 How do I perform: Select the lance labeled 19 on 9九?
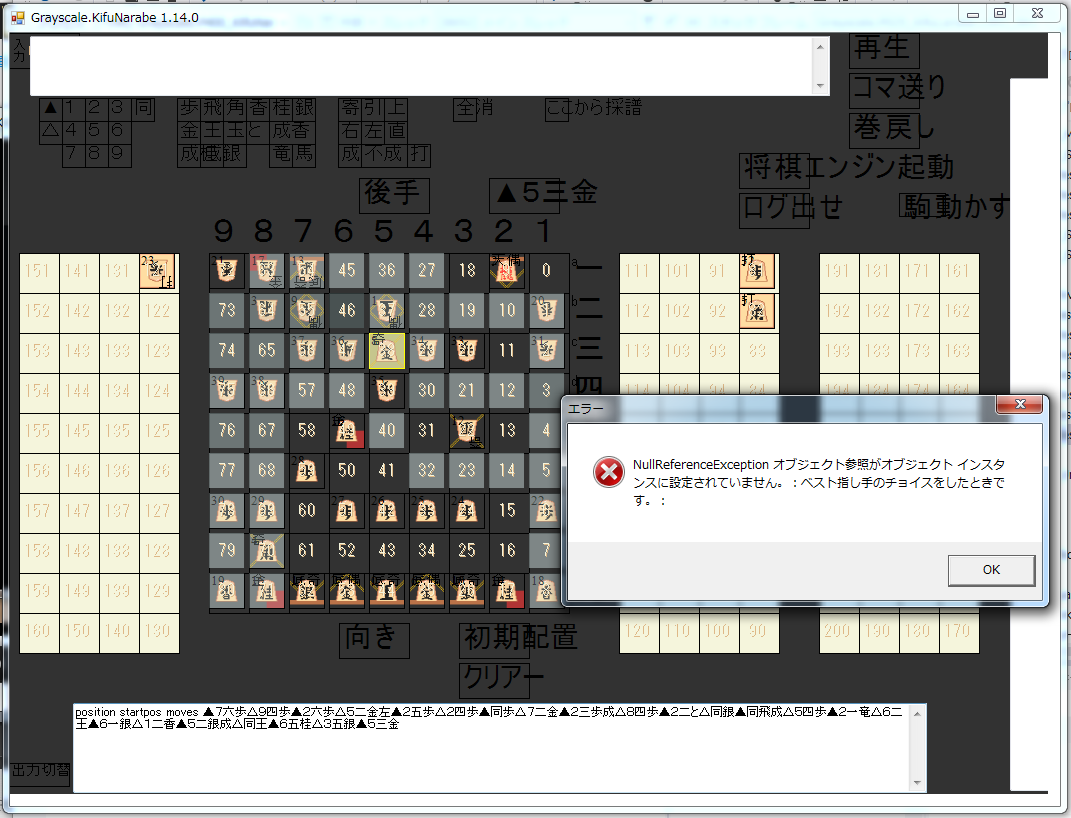pyautogui.click(x=227, y=591)
